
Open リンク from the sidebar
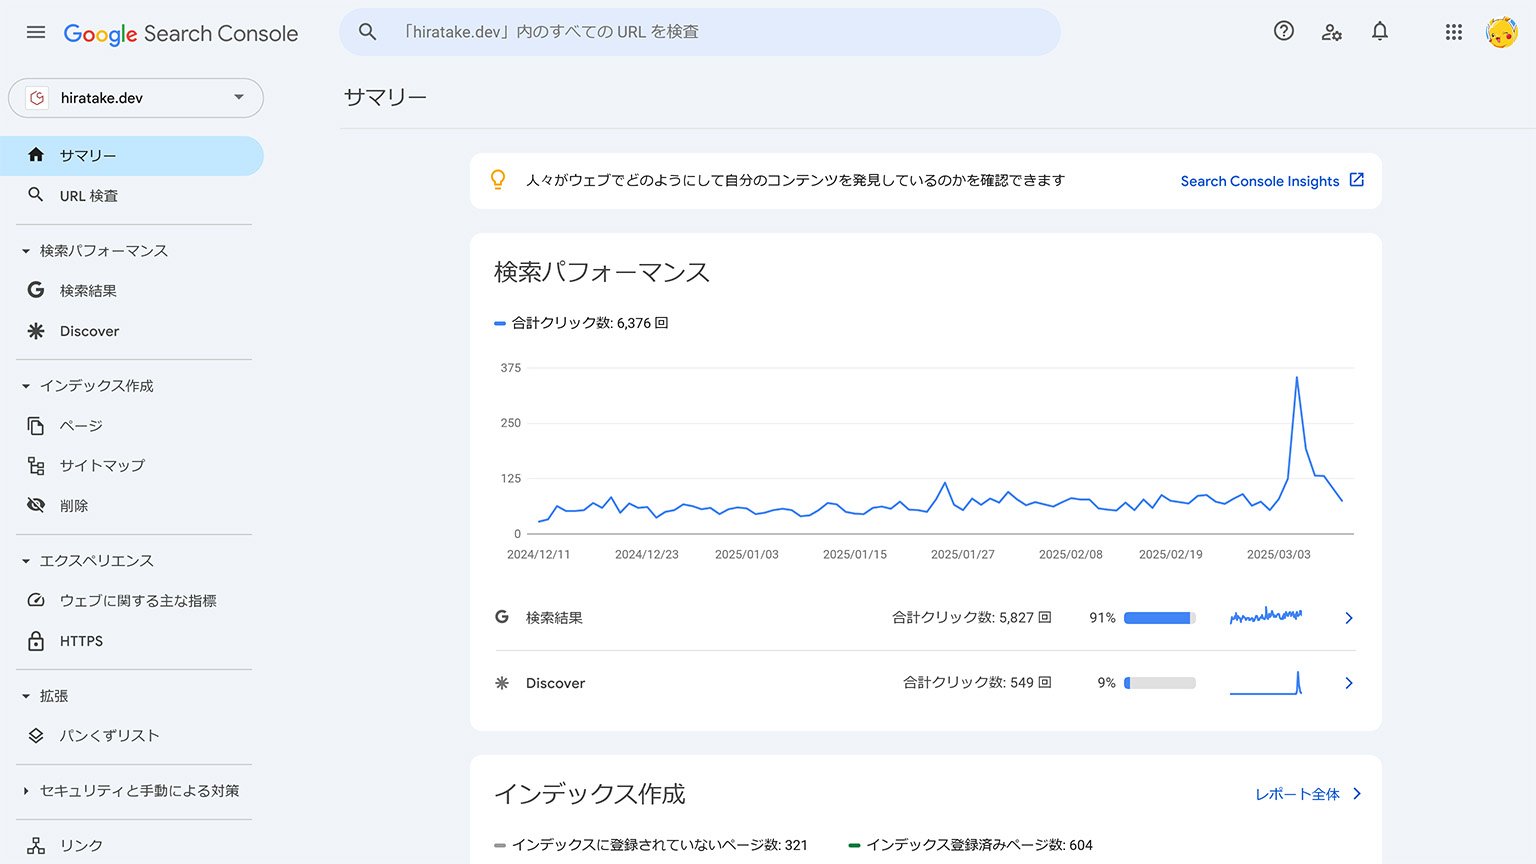coord(132,845)
